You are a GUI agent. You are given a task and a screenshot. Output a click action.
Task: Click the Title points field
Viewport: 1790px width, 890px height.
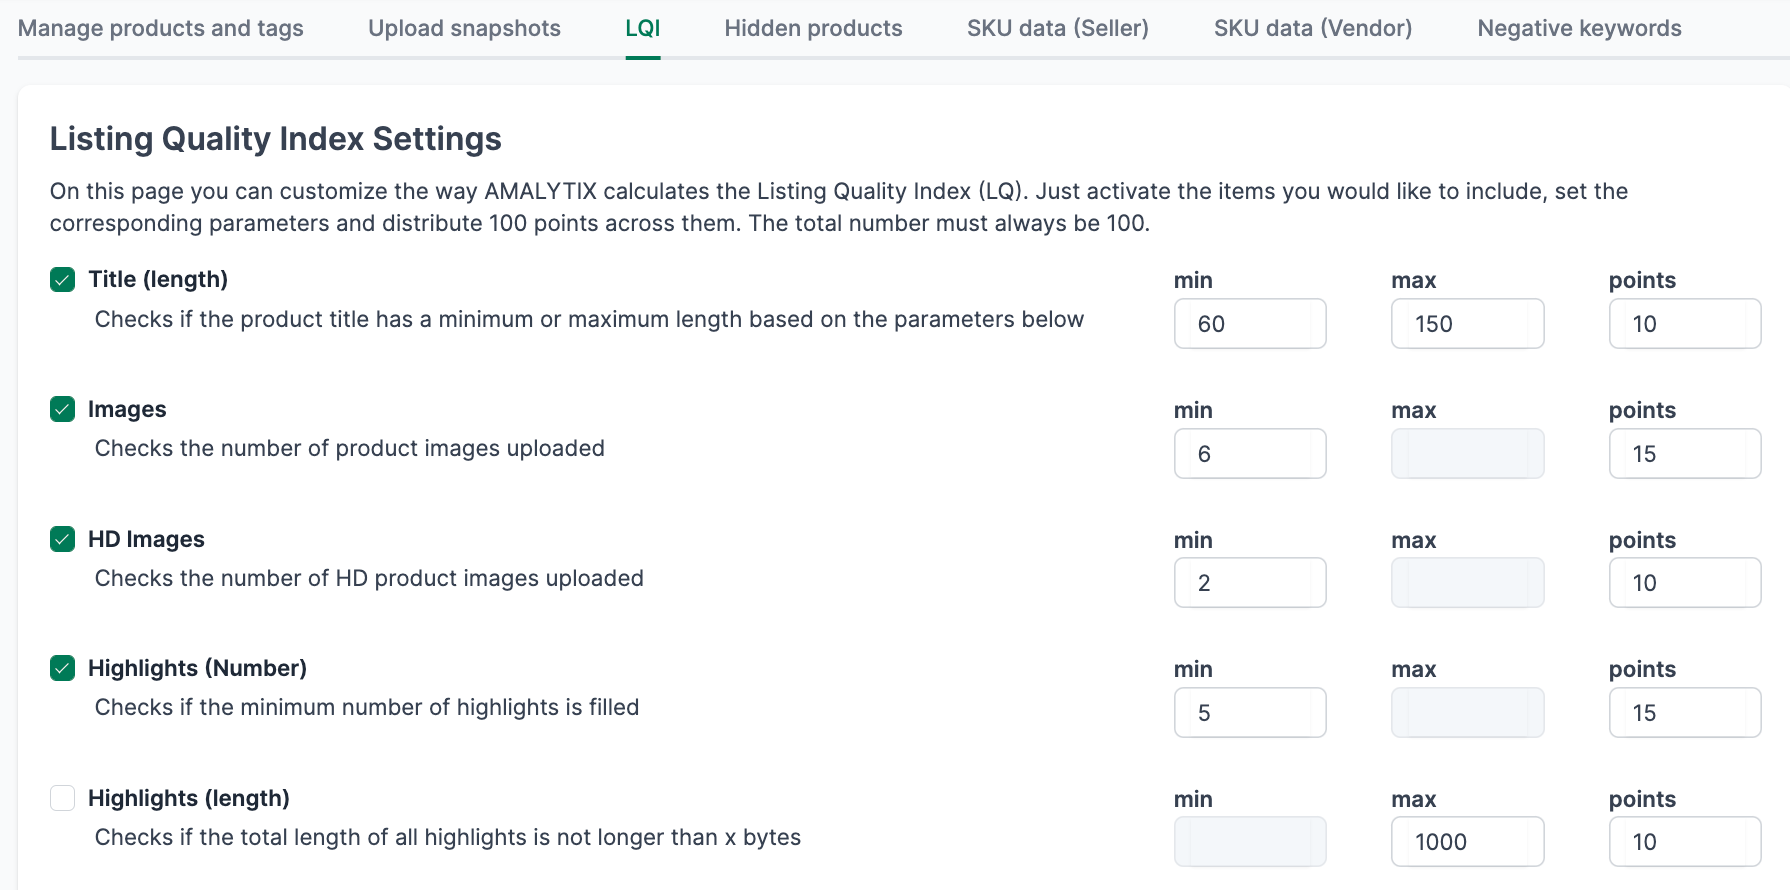point(1684,323)
